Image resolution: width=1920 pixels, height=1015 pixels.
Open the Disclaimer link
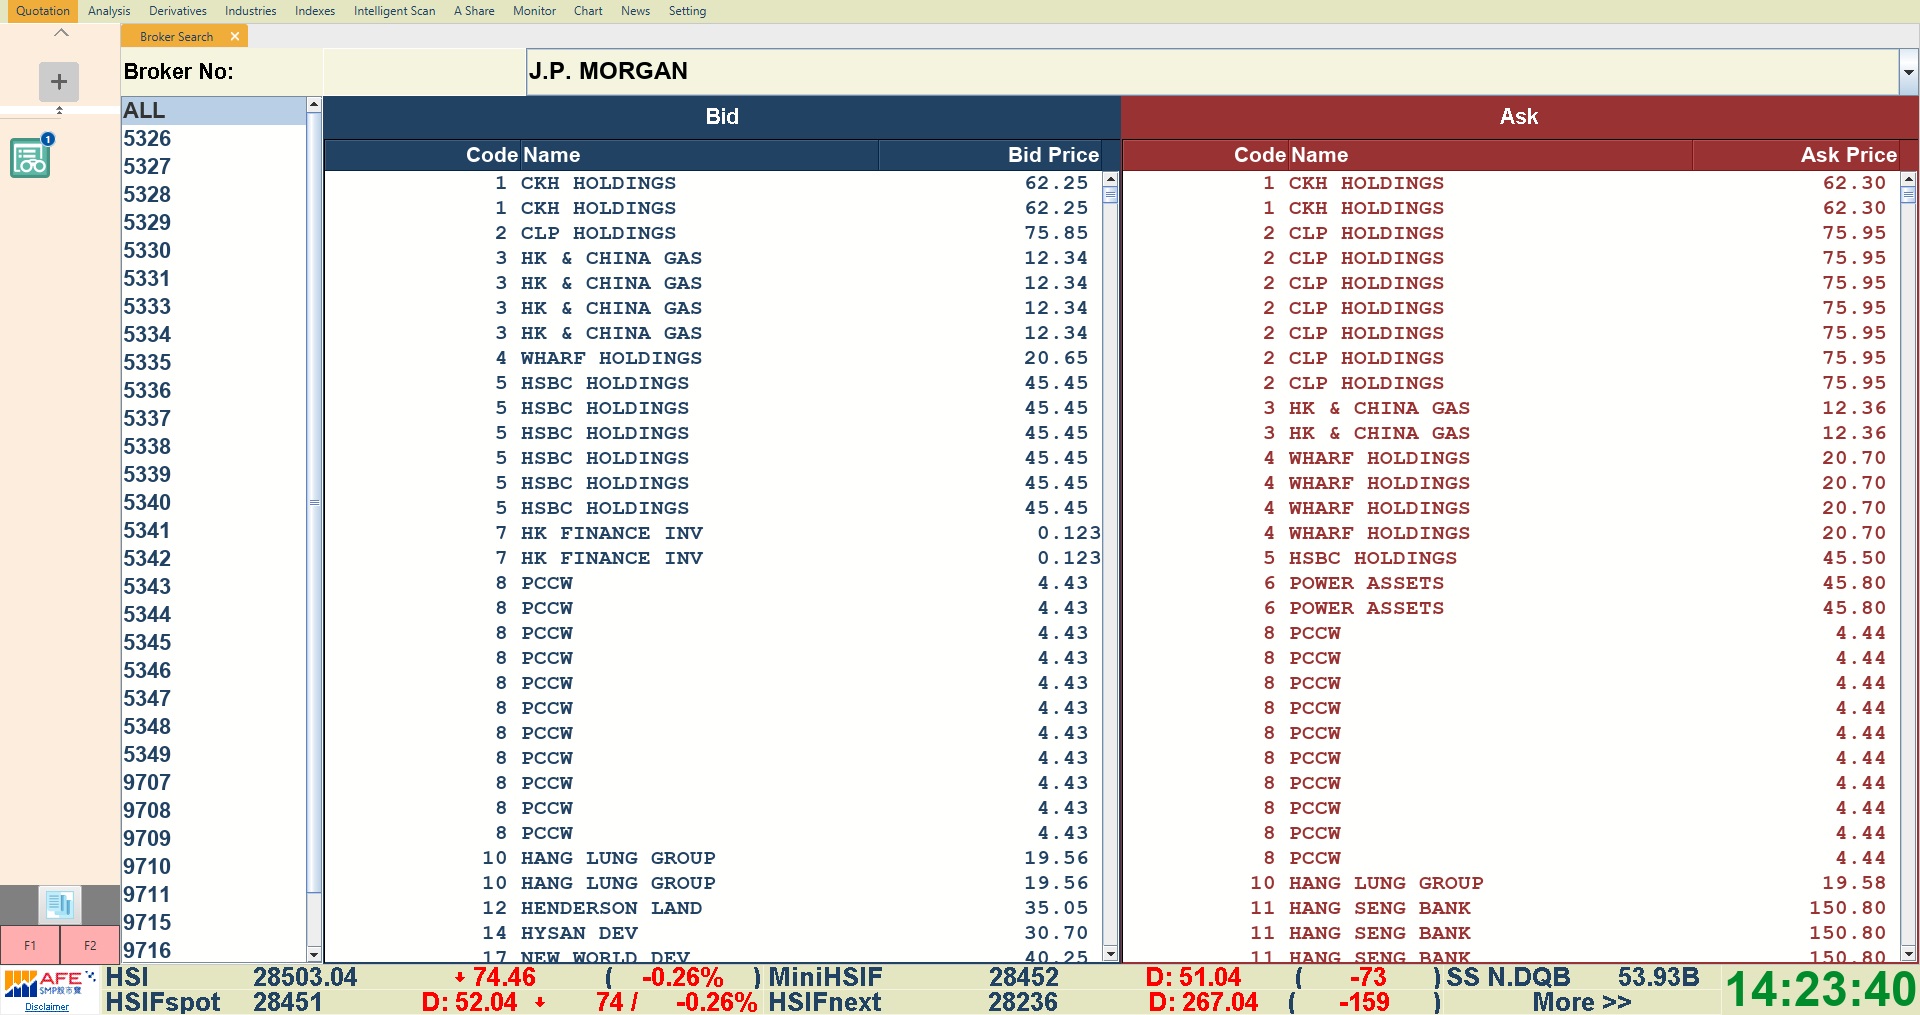(x=47, y=1007)
